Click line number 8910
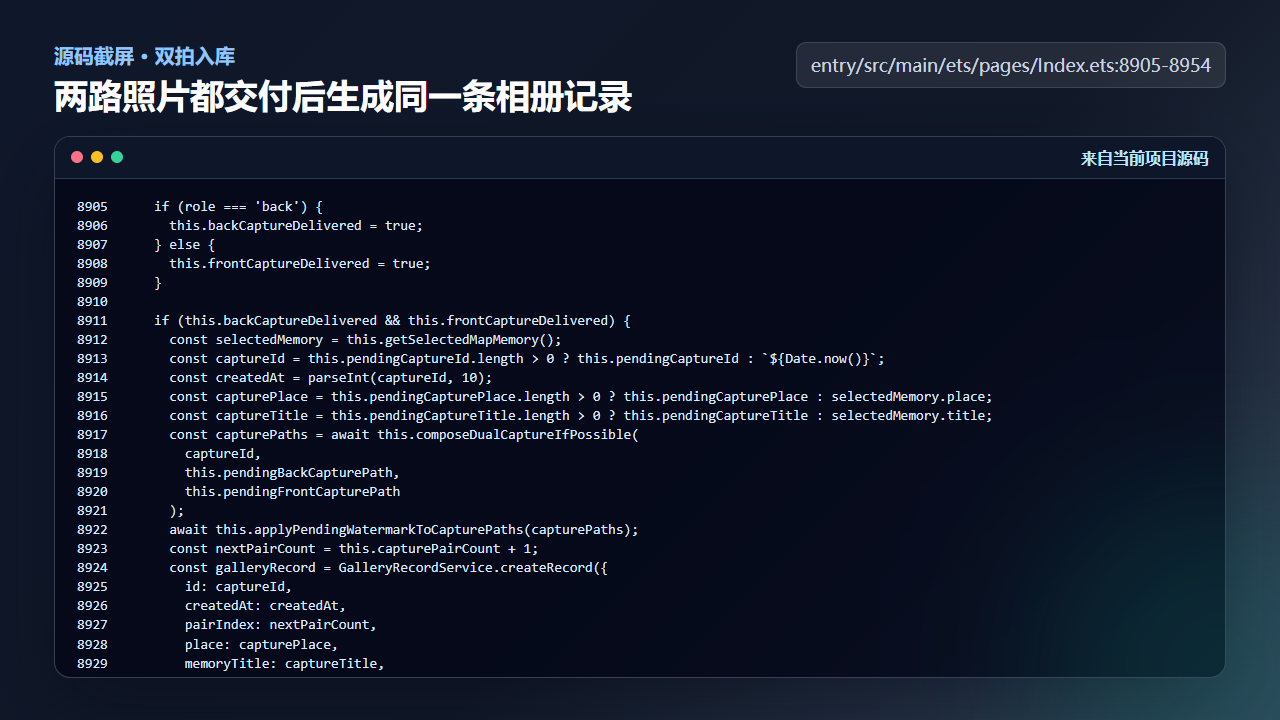Viewport: 1280px width, 720px height. point(92,301)
